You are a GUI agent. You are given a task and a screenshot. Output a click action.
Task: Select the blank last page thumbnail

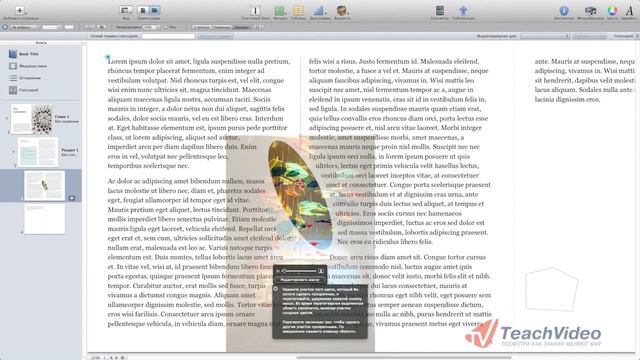pyautogui.click(x=44, y=219)
